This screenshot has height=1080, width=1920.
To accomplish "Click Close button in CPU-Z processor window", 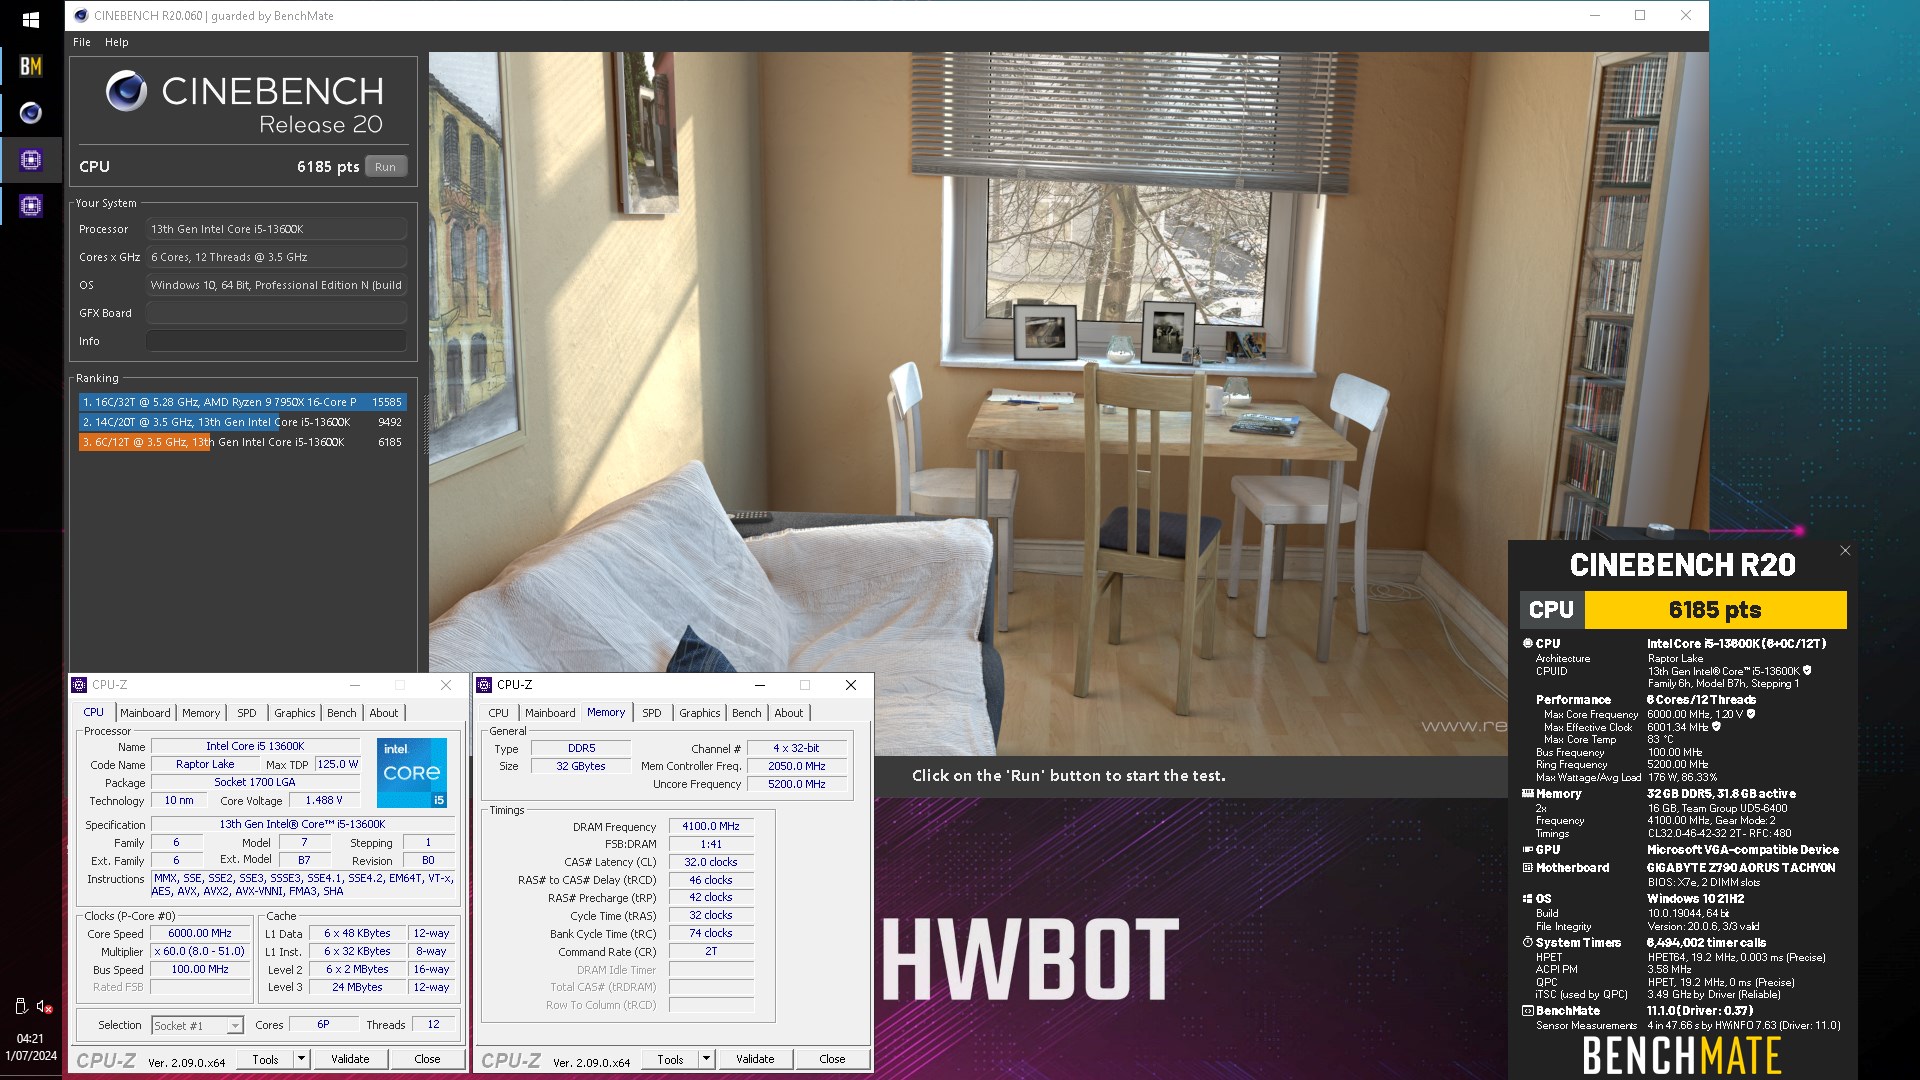I will pos(427,1059).
